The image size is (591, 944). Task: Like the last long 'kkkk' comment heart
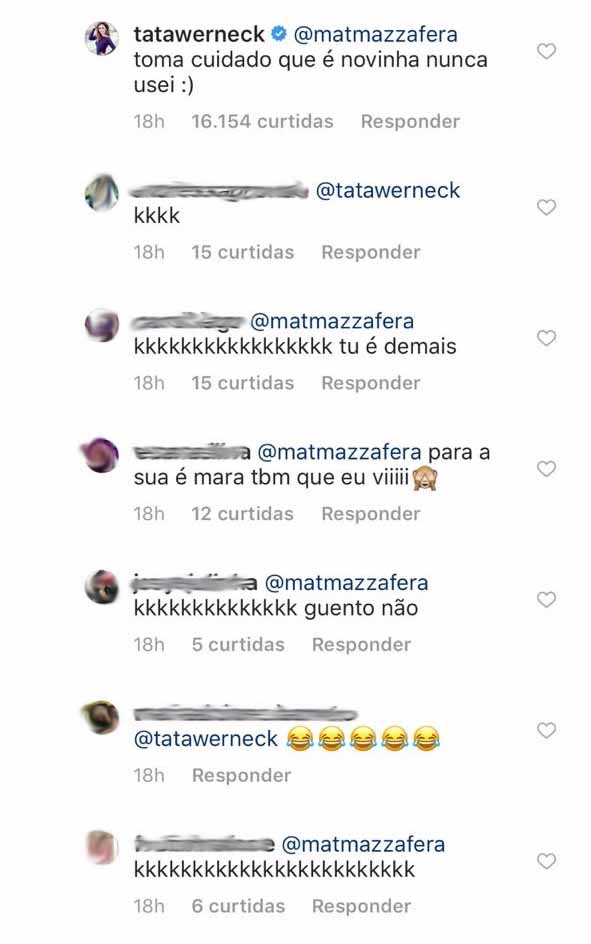point(546,861)
